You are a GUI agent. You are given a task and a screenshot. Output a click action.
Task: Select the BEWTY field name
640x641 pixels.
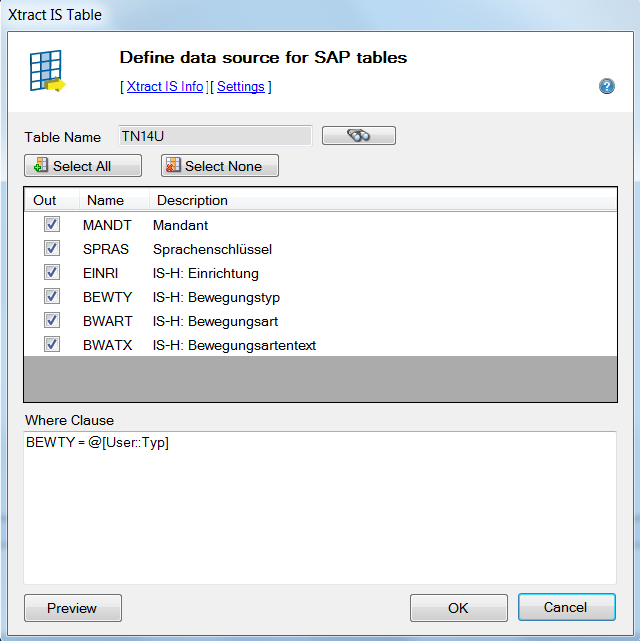(107, 297)
